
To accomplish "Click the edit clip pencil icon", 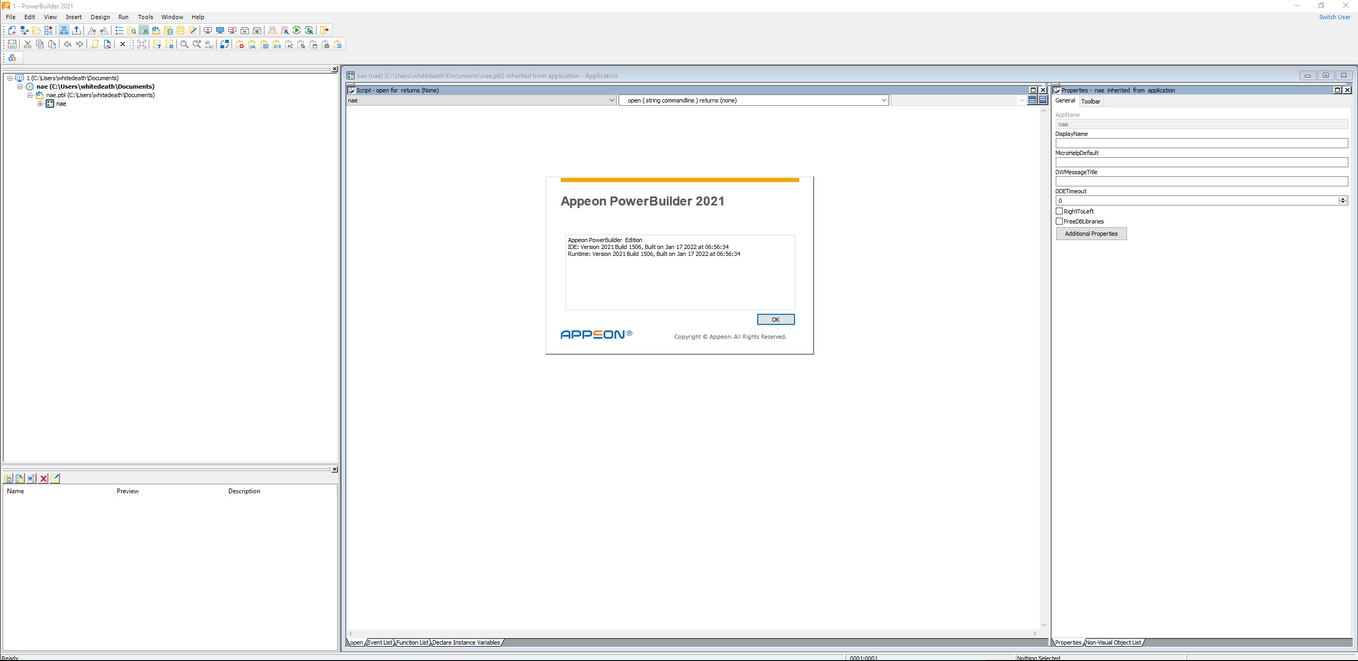I will pos(55,478).
